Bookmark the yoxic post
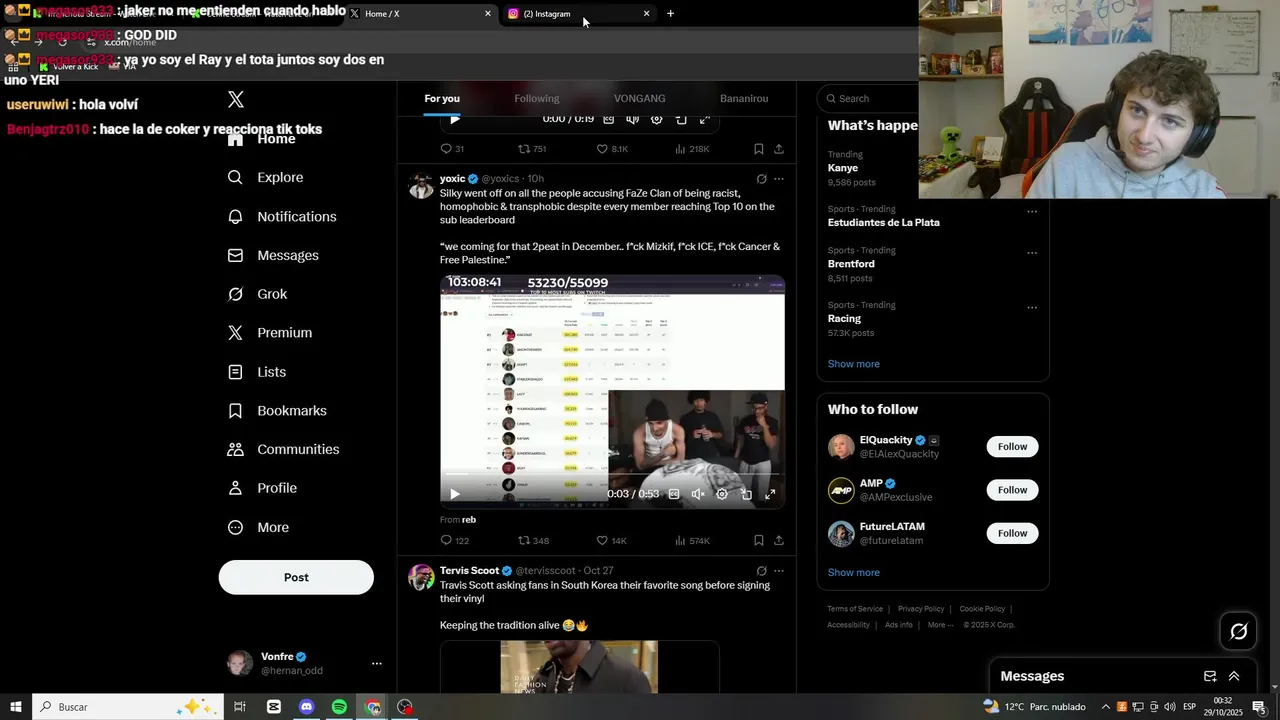The height and width of the screenshot is (720, 1280). [x=759, y=541]
